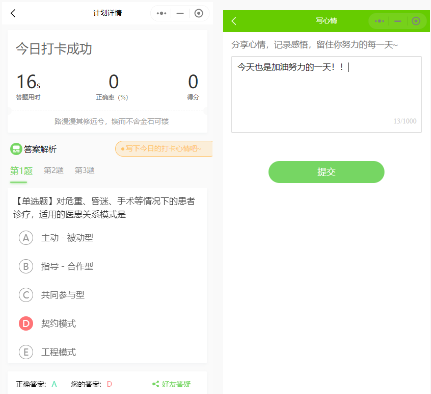Open the three-dot menu in the green header

379,21
